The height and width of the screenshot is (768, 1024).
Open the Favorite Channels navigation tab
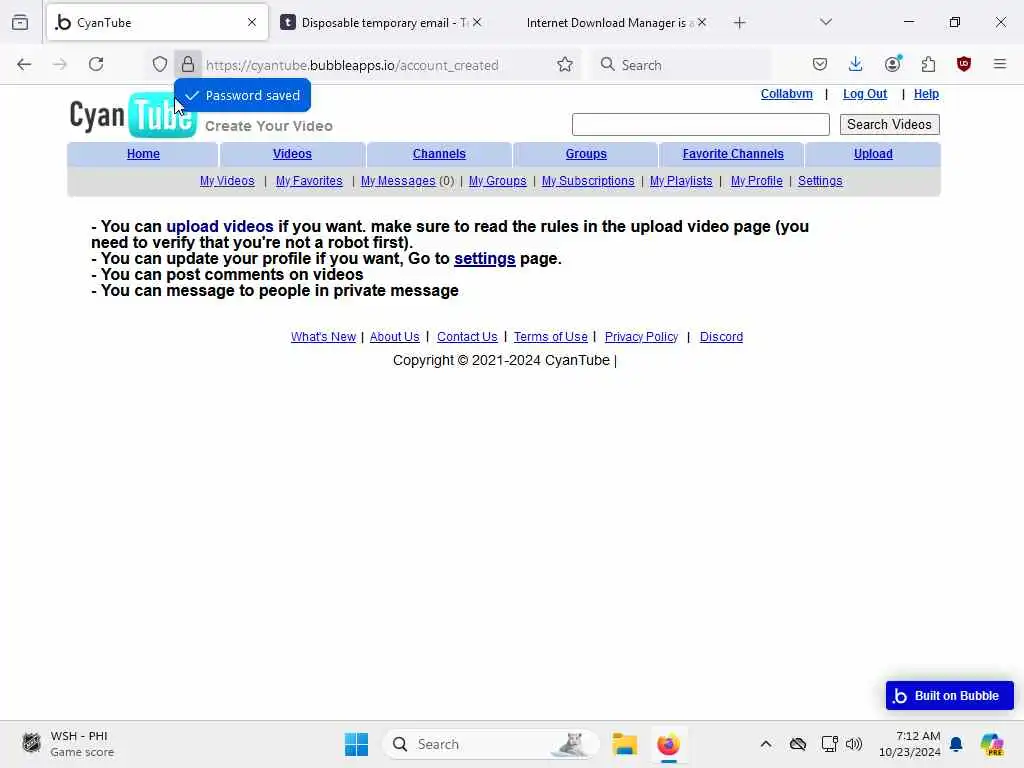[x=733, y=154]
